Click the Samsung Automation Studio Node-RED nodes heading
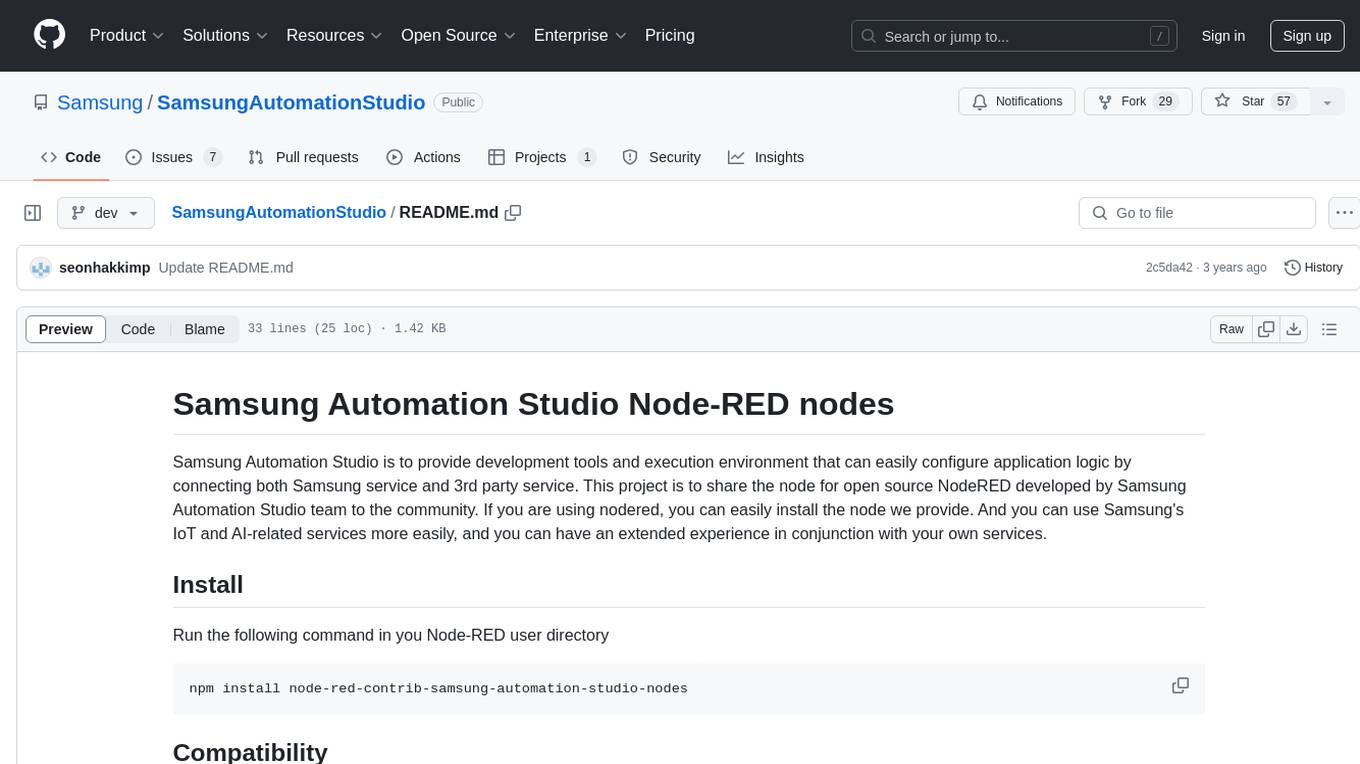 pyautogui.click(x=533, y=404)
